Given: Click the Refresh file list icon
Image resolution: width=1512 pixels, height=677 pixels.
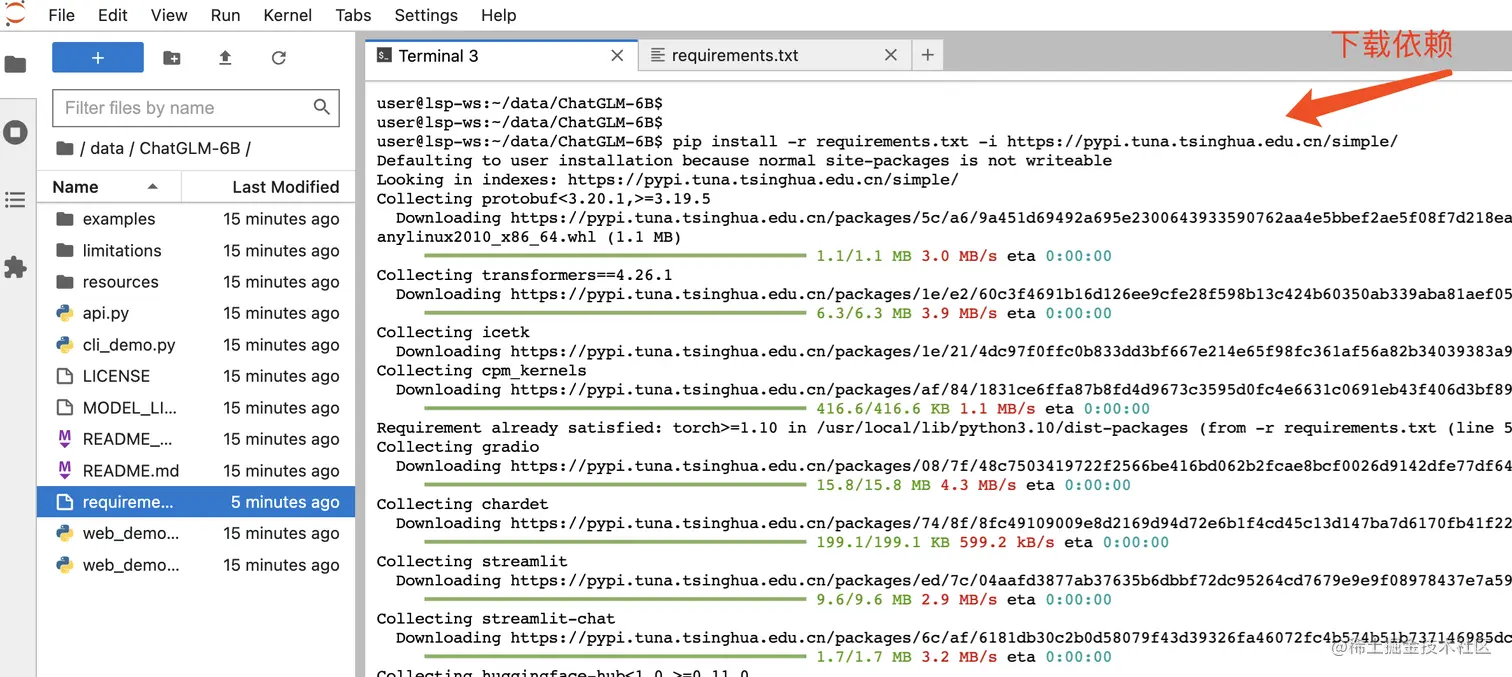Looking at the screenshot, I should [x=279, y=58].
